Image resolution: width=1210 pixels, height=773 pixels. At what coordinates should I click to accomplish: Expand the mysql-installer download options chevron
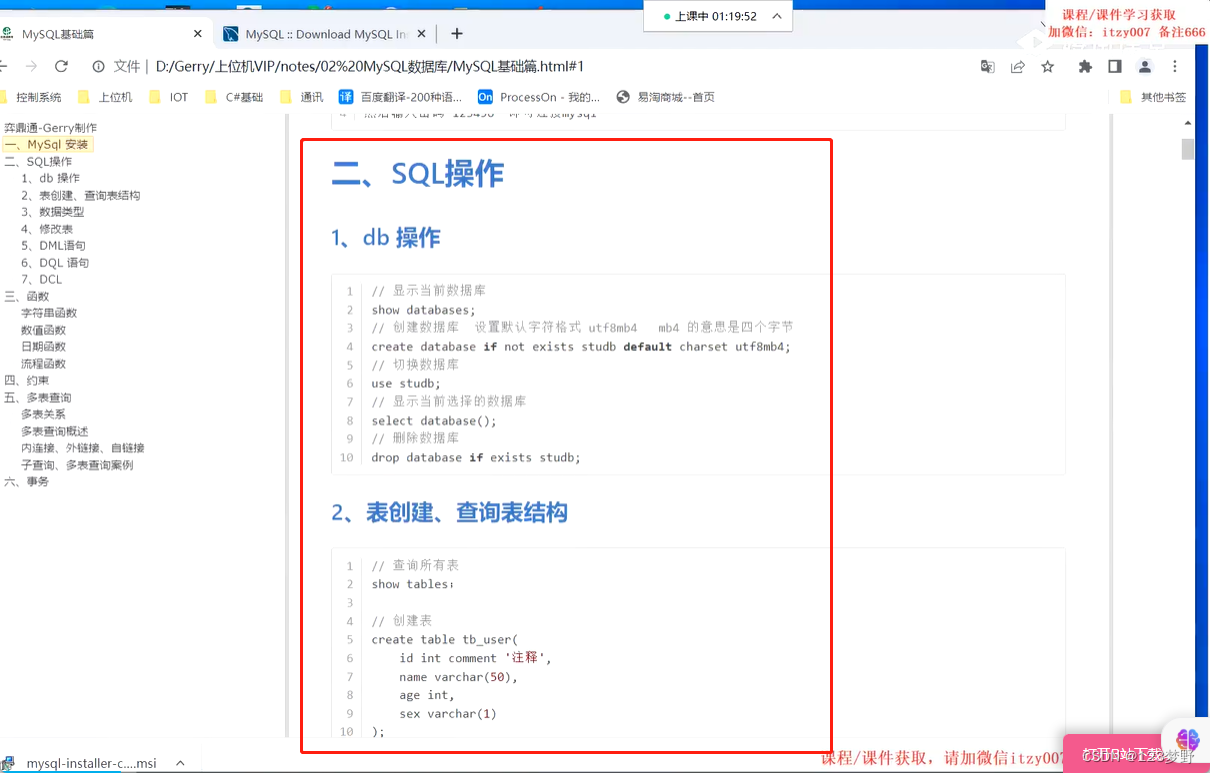coord(180,762)
